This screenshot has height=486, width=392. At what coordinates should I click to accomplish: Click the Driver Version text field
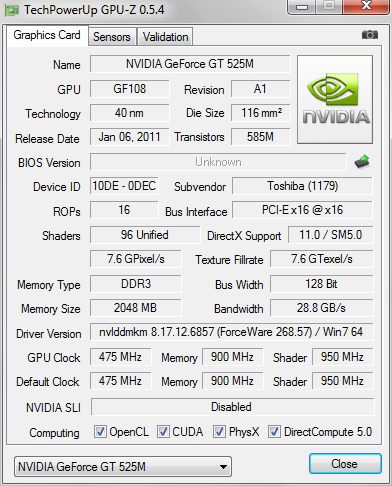click(x=231, y=332)
